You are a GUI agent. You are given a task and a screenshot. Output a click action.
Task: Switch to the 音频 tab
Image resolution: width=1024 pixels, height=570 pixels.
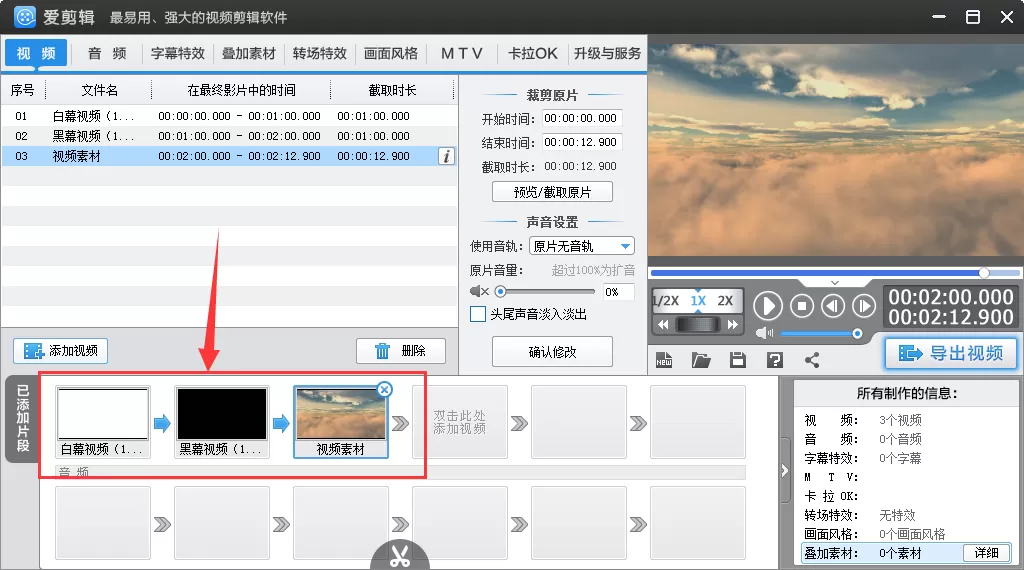107,54
